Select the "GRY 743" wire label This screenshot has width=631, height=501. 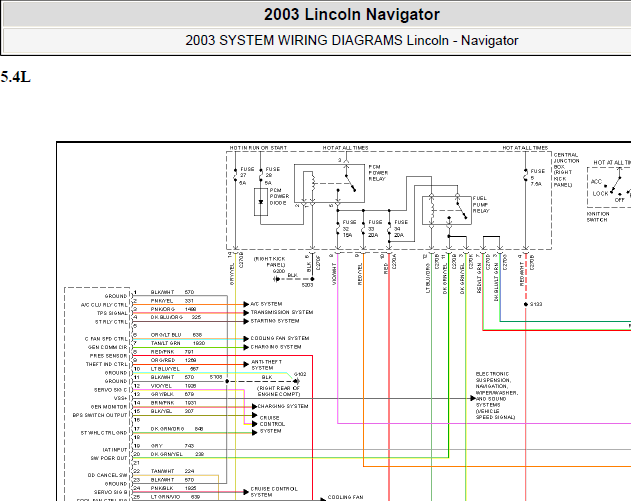[172, 446]
